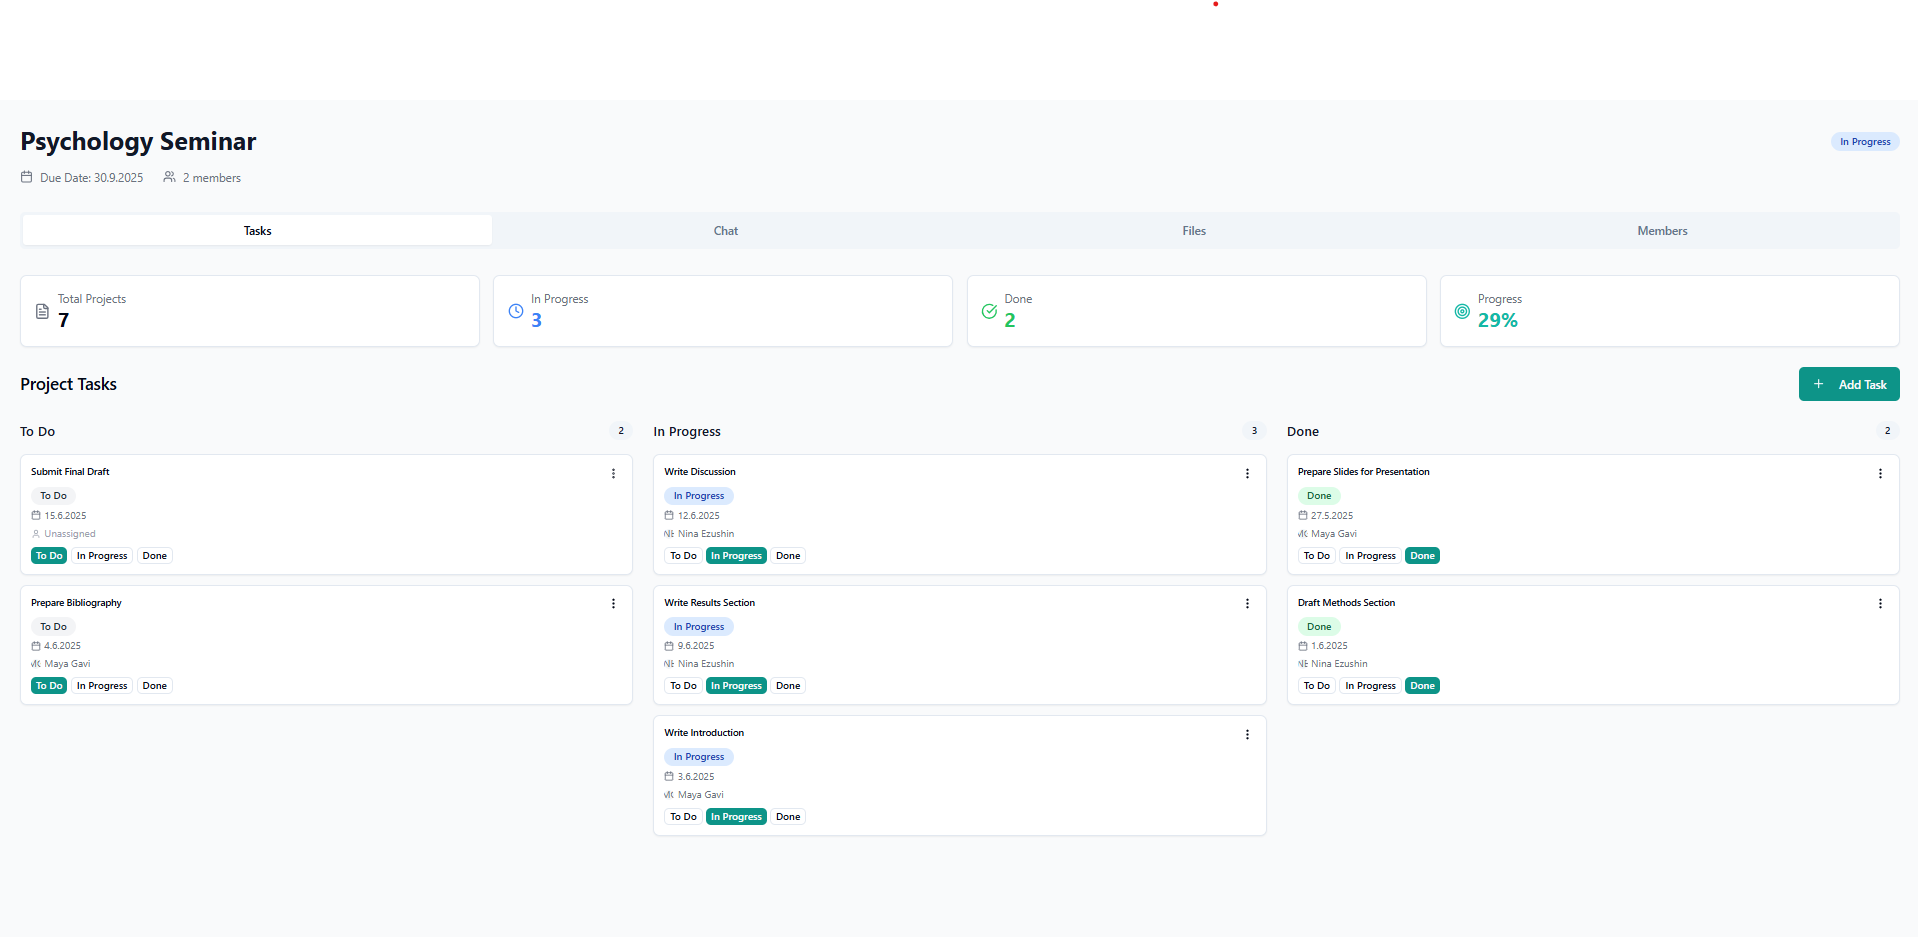Image resolution: width=1918 pixels, height=937 pixels.
Task: Open options menu for Prepare Slides for Presentation
Action: 1880,474
